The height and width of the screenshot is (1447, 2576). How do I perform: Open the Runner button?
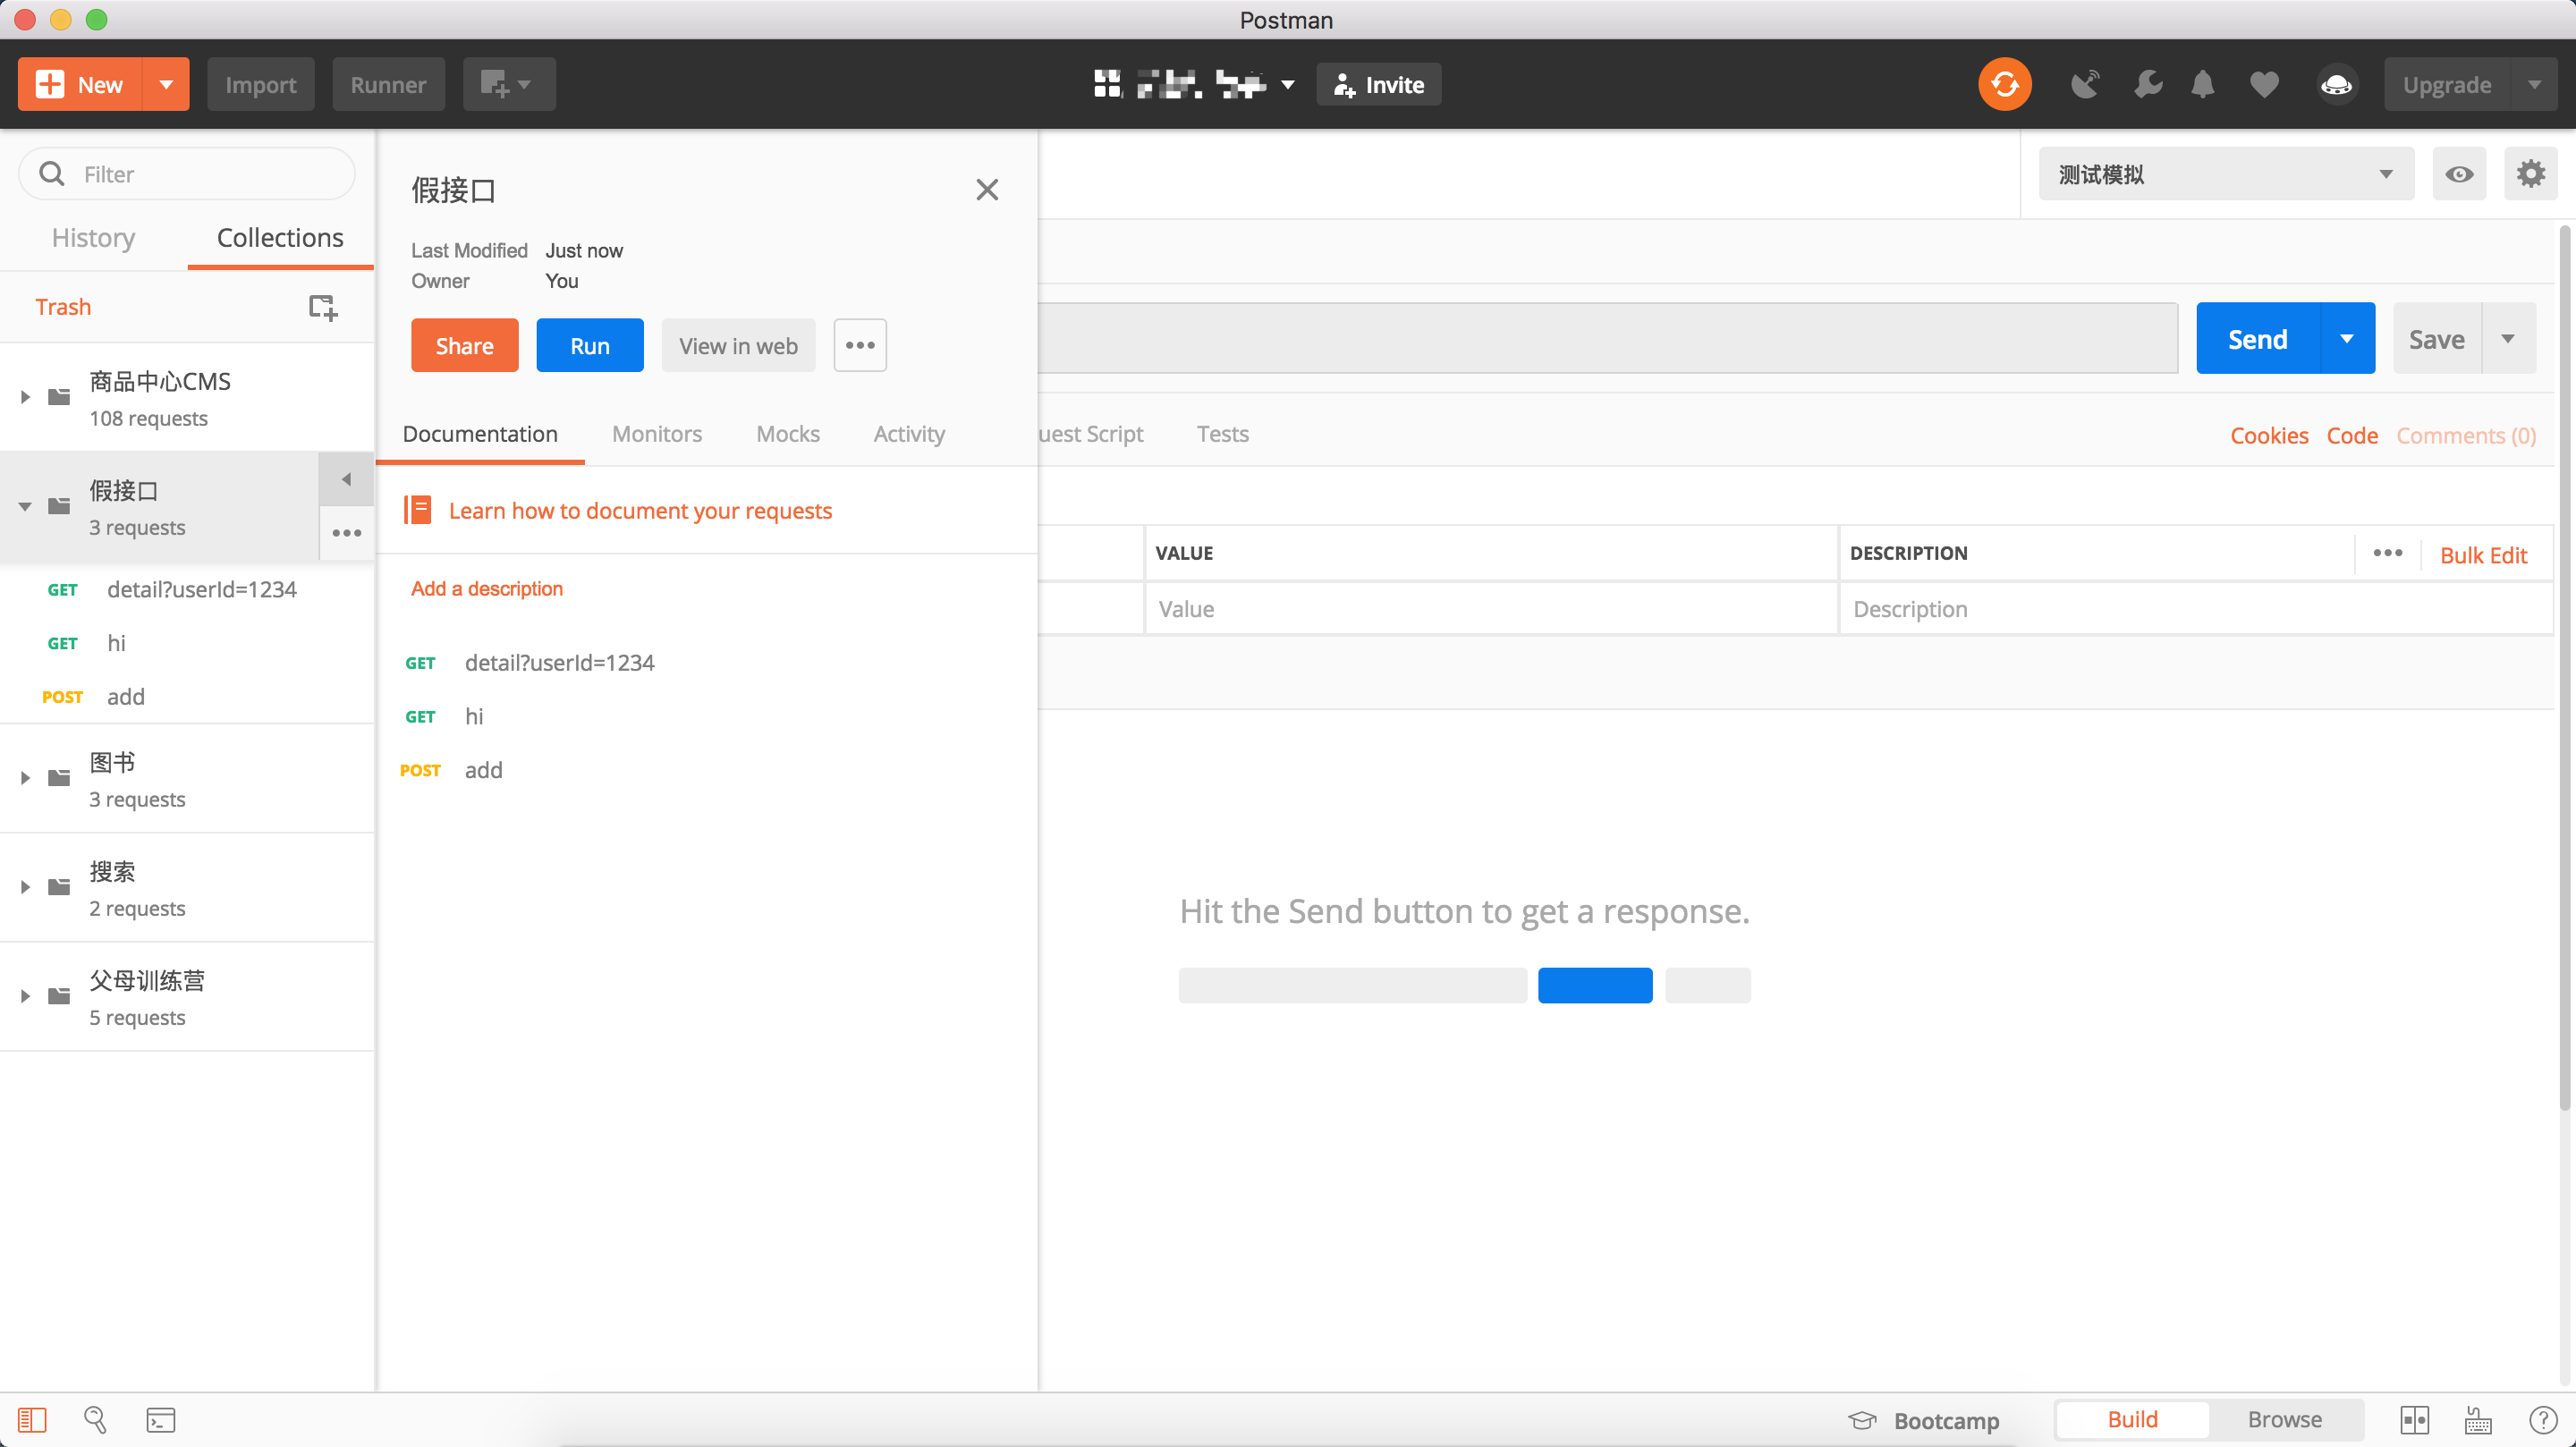click(388, 85)
